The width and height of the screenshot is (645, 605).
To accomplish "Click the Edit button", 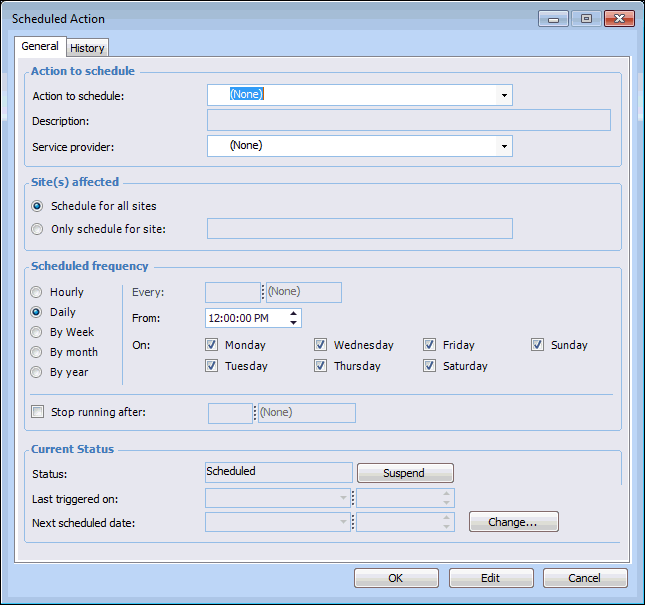I will click(x=491, y=578).
